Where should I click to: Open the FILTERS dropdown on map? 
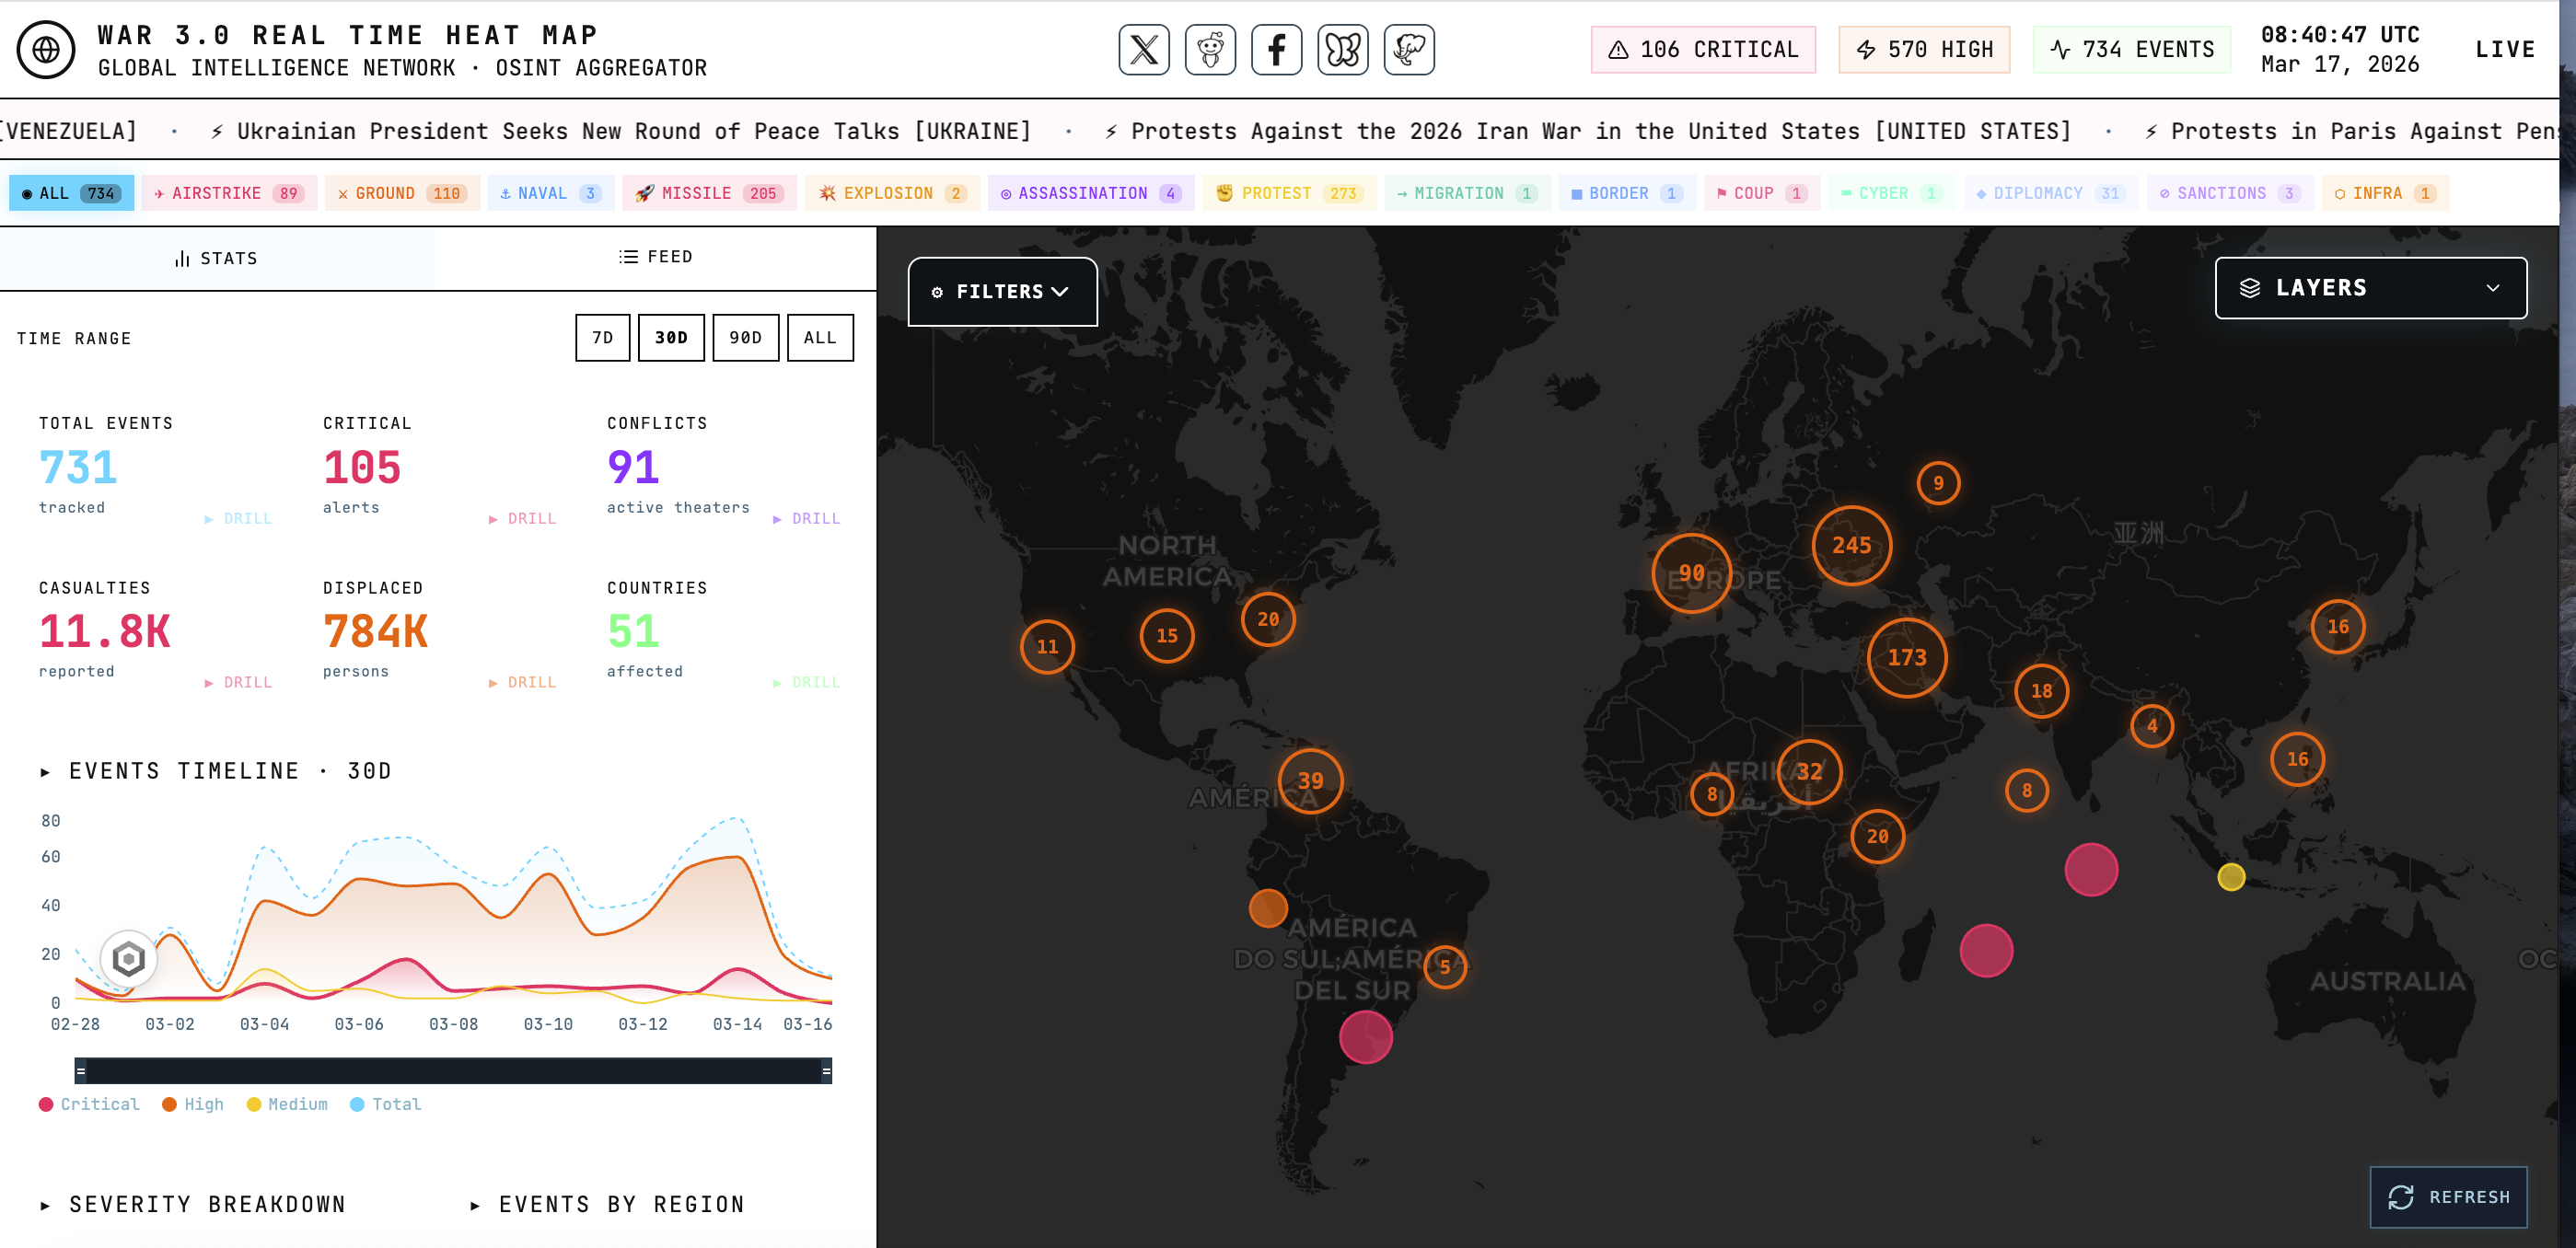coord(1001,292)
